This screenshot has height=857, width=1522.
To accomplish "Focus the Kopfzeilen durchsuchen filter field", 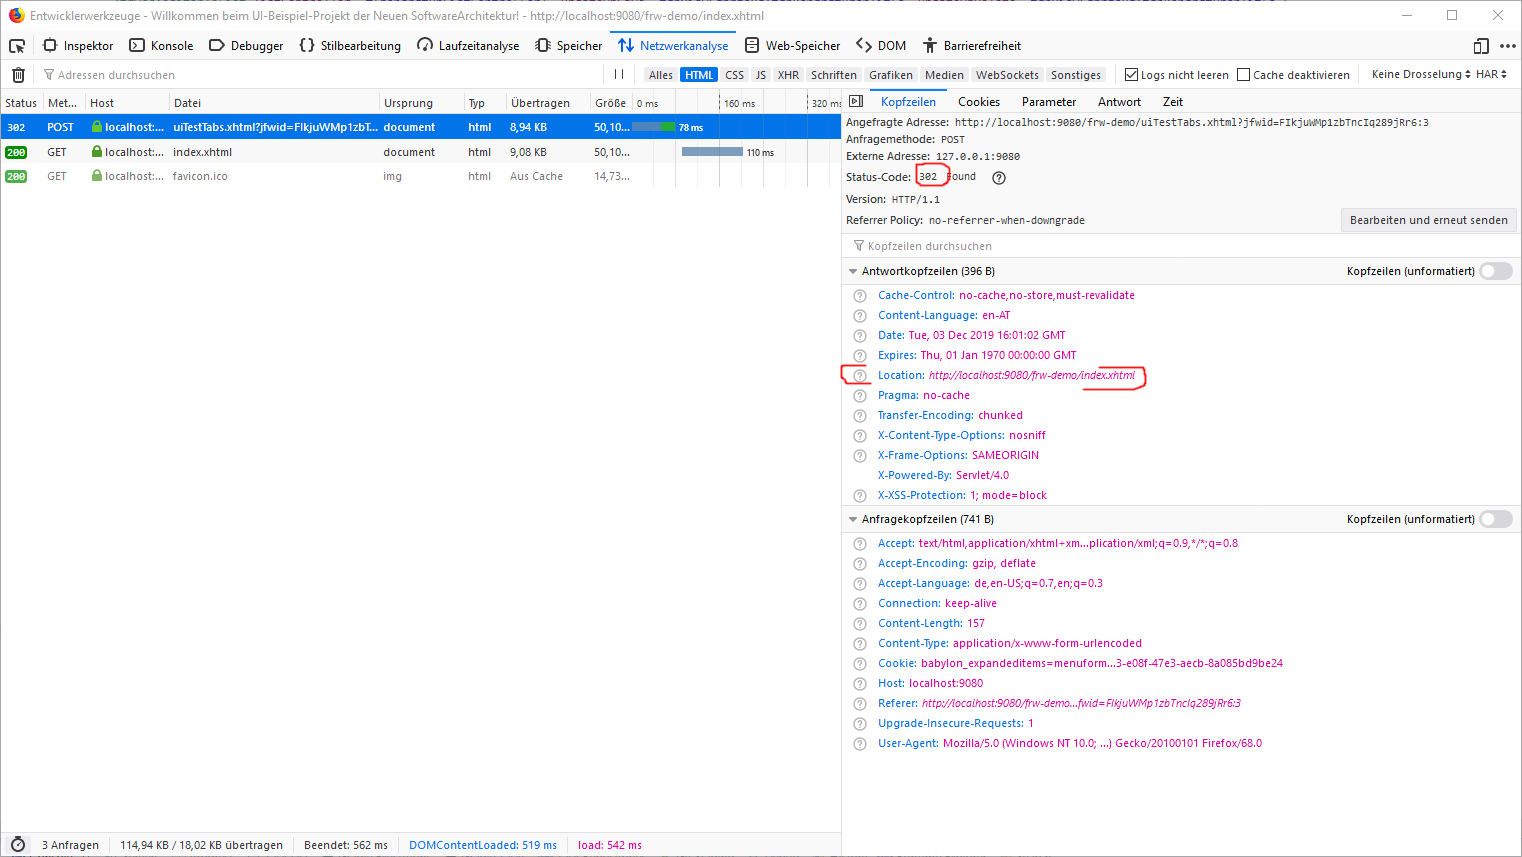I will pos(1181,246).
